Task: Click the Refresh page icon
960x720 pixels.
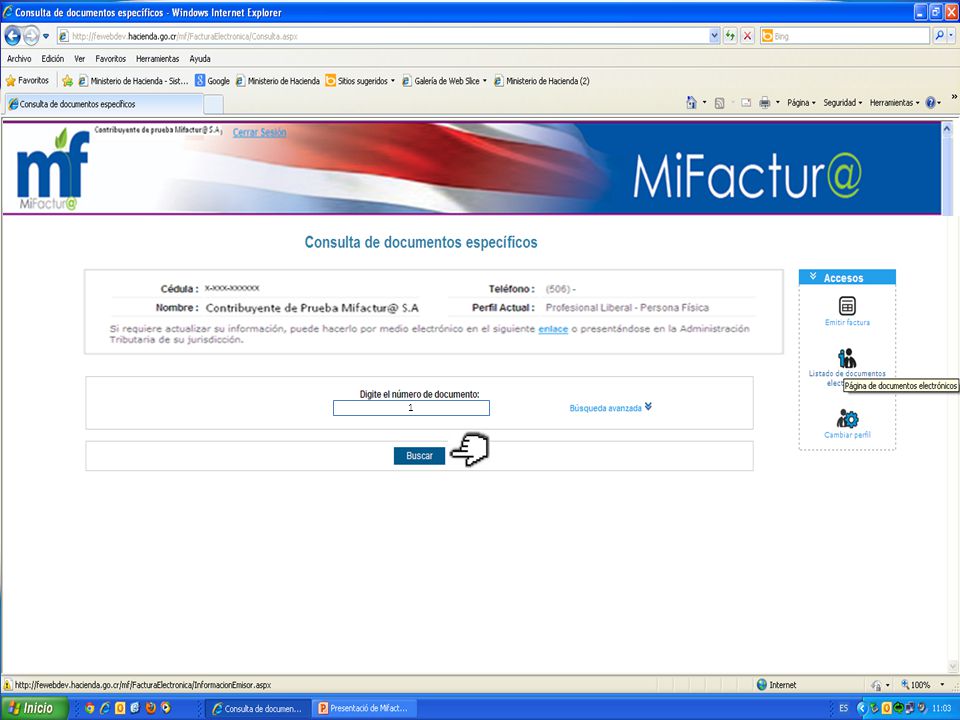Action: point(730,36)
